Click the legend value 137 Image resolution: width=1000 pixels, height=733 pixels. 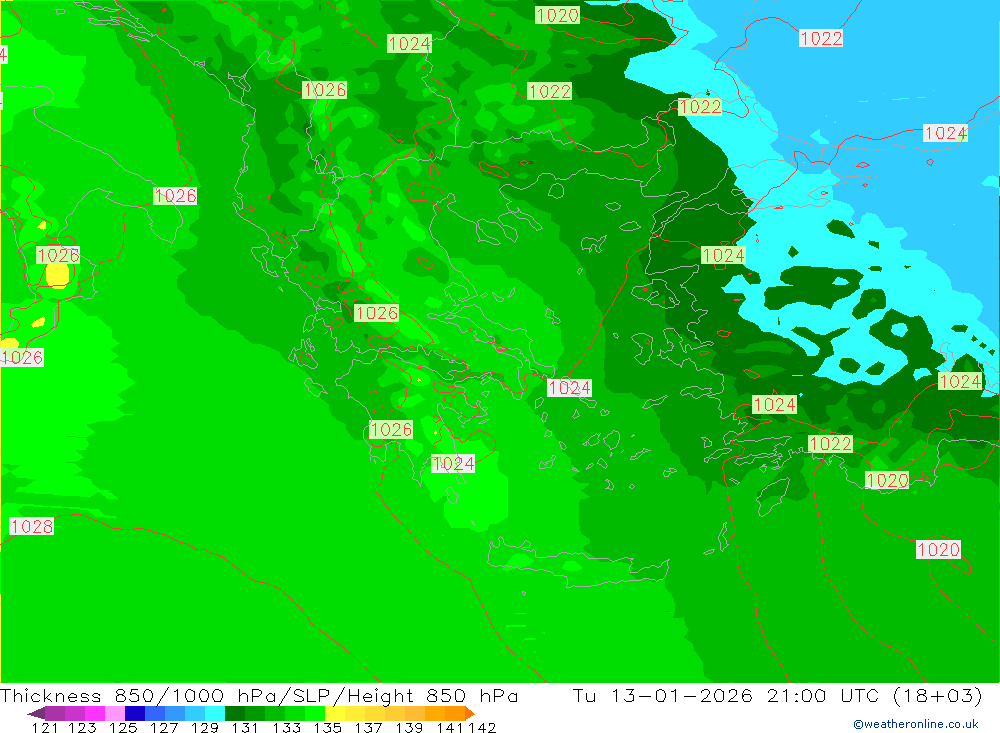(x=368, y=727)
